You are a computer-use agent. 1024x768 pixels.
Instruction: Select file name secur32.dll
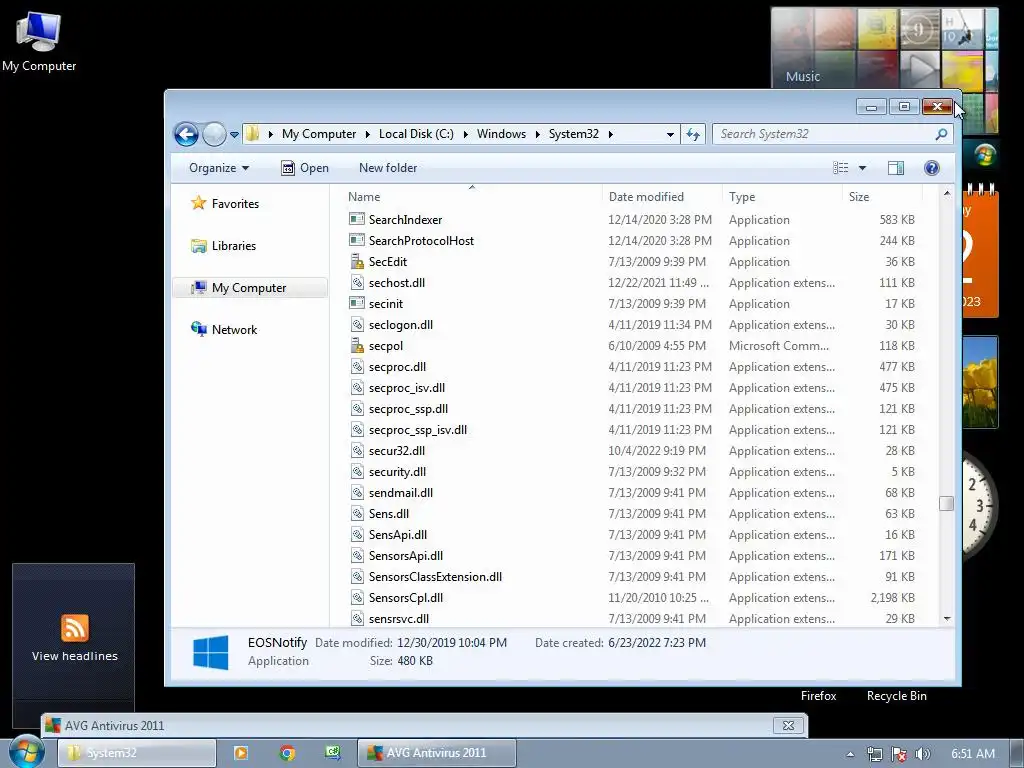pos(397,451)
